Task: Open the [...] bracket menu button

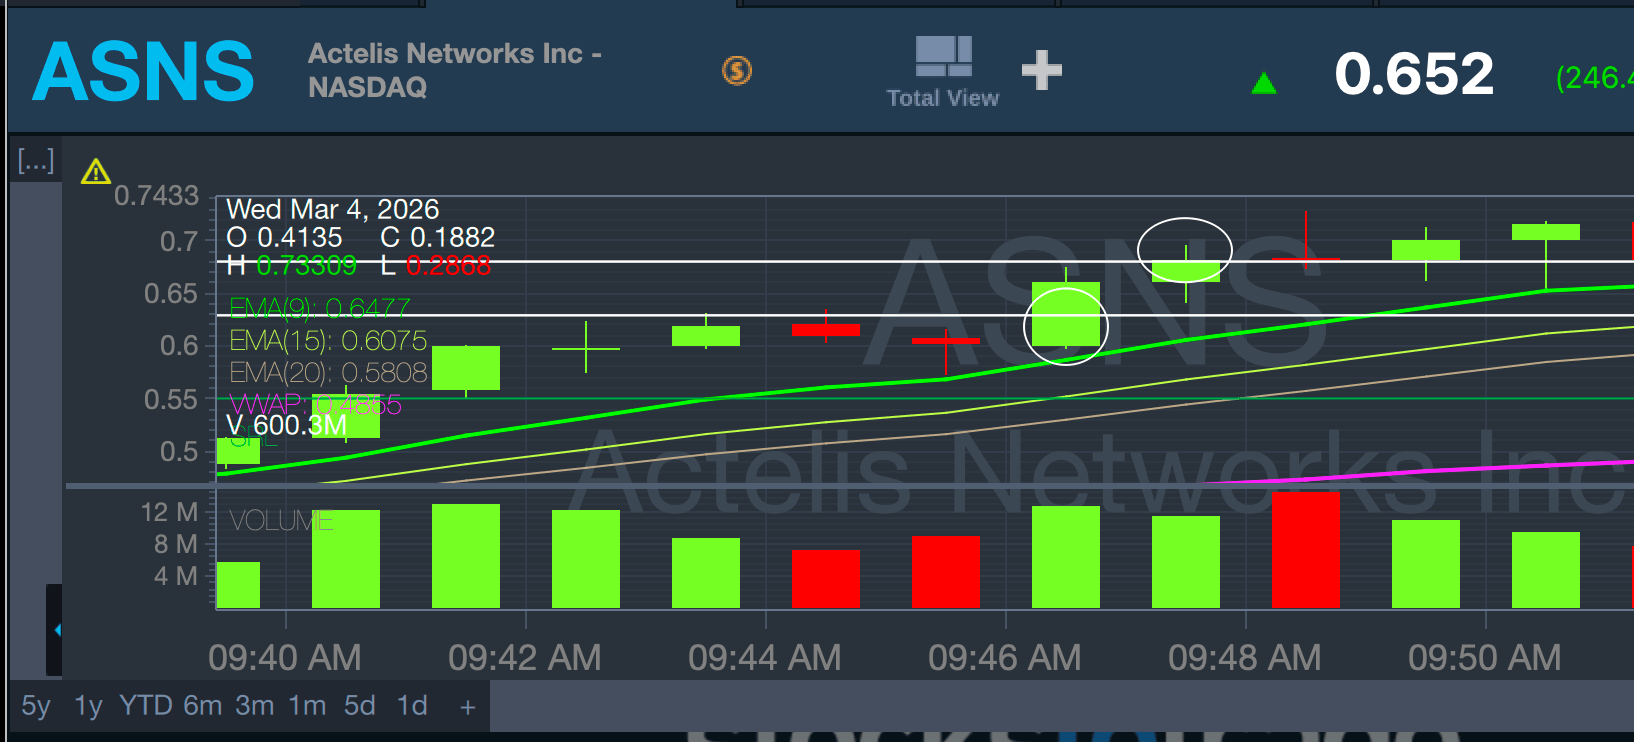Action: point(36,160)
